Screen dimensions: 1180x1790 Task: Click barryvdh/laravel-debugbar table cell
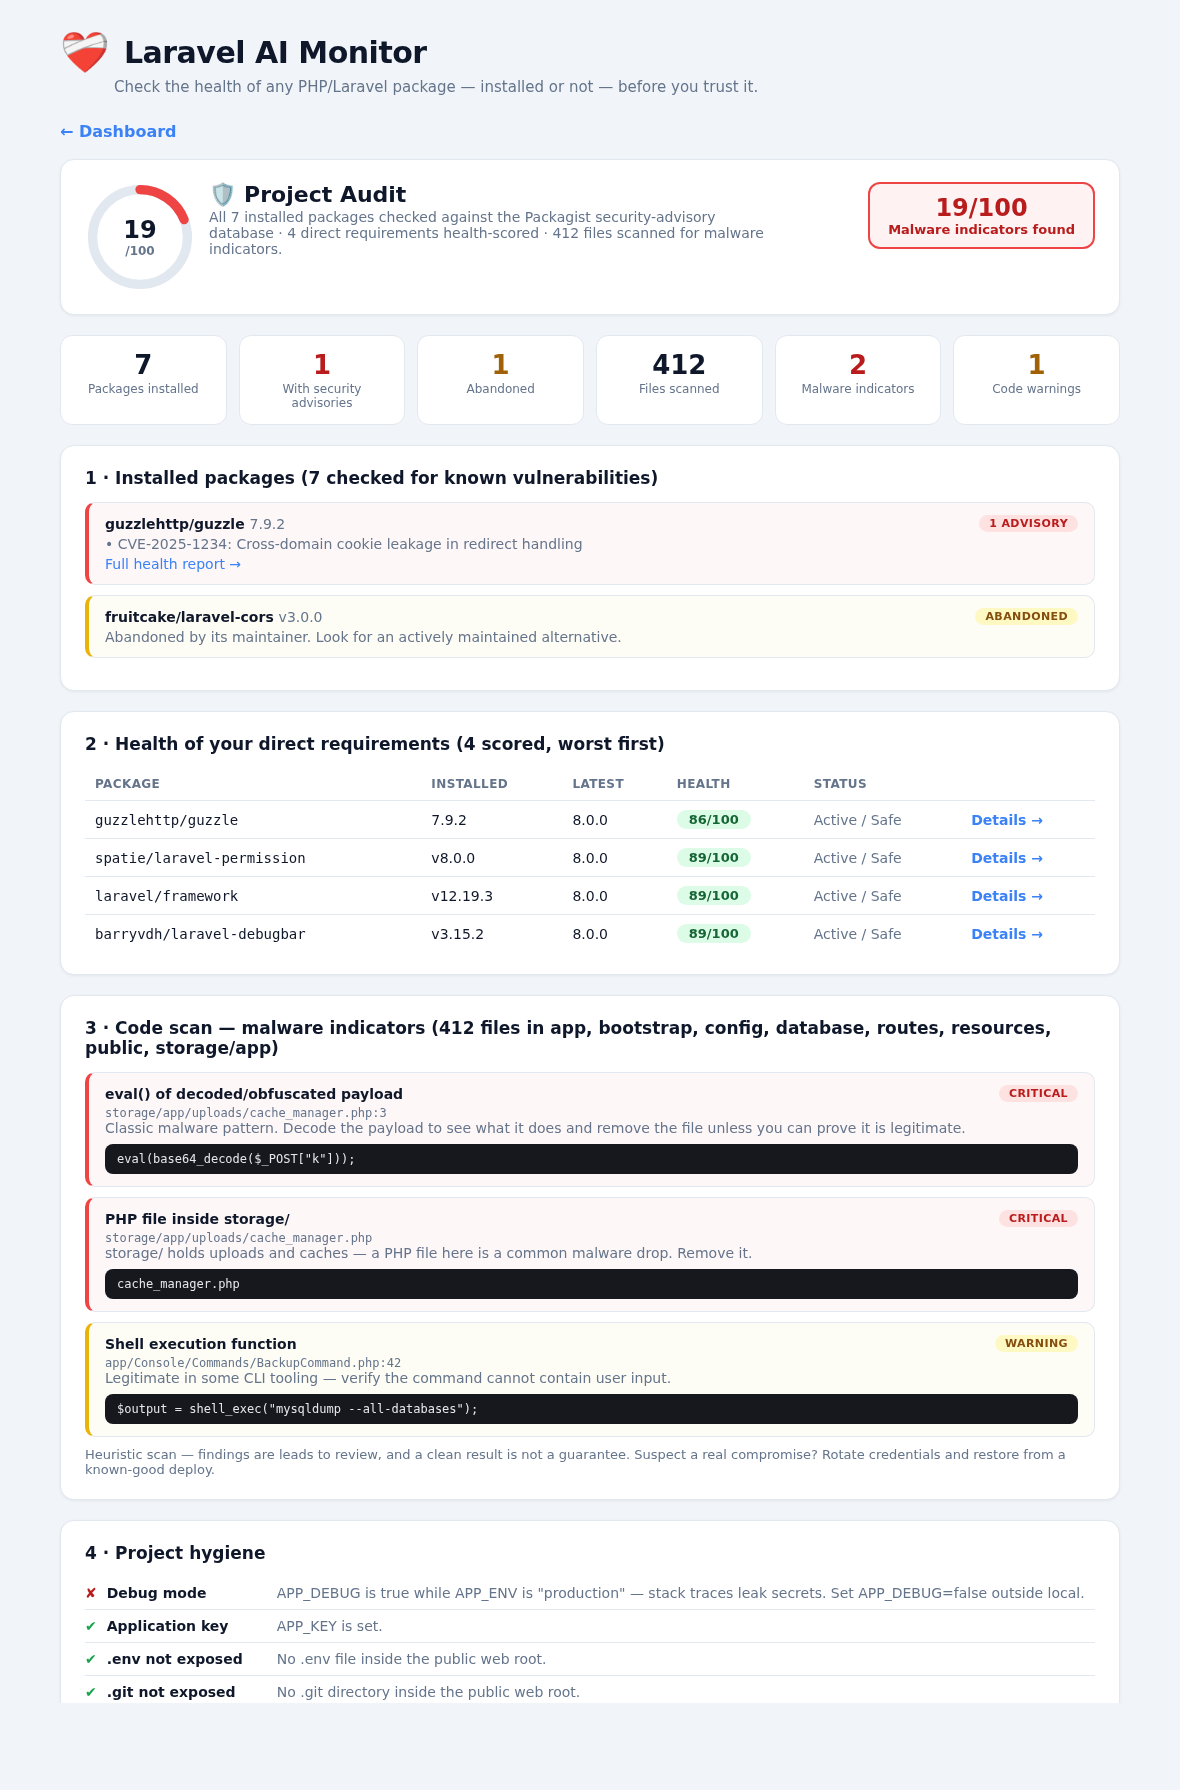[200, 934]
